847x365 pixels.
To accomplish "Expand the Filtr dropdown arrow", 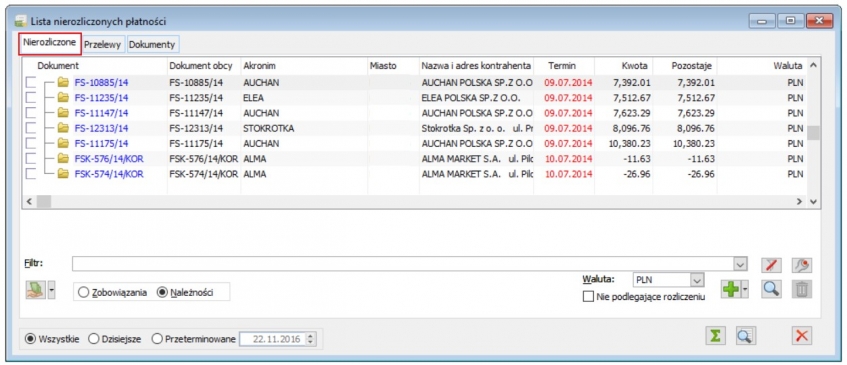I will tap(740, 264).
